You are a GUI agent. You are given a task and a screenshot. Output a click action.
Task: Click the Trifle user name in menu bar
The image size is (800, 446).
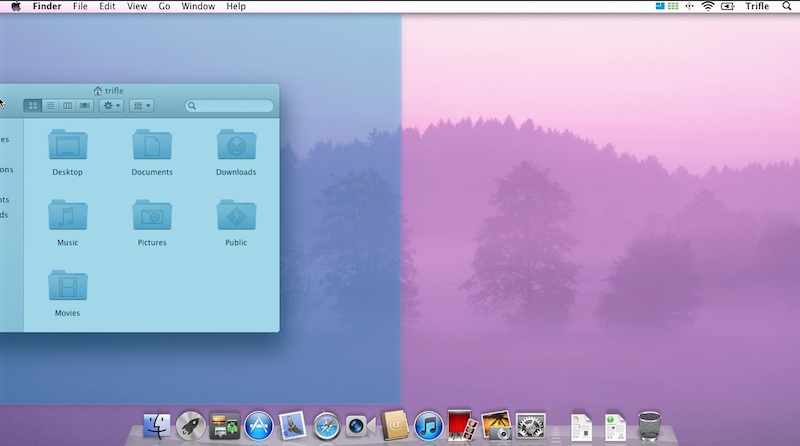757,6
